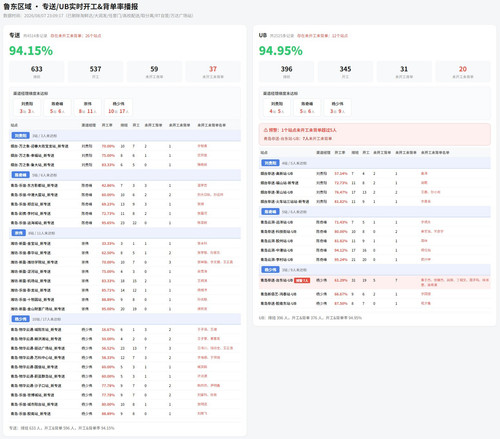Image resolution: width=500 pixels, height=439 pixels.
Task: Open the 345 stat card in UB panel
Action: (x=345, y=71)
